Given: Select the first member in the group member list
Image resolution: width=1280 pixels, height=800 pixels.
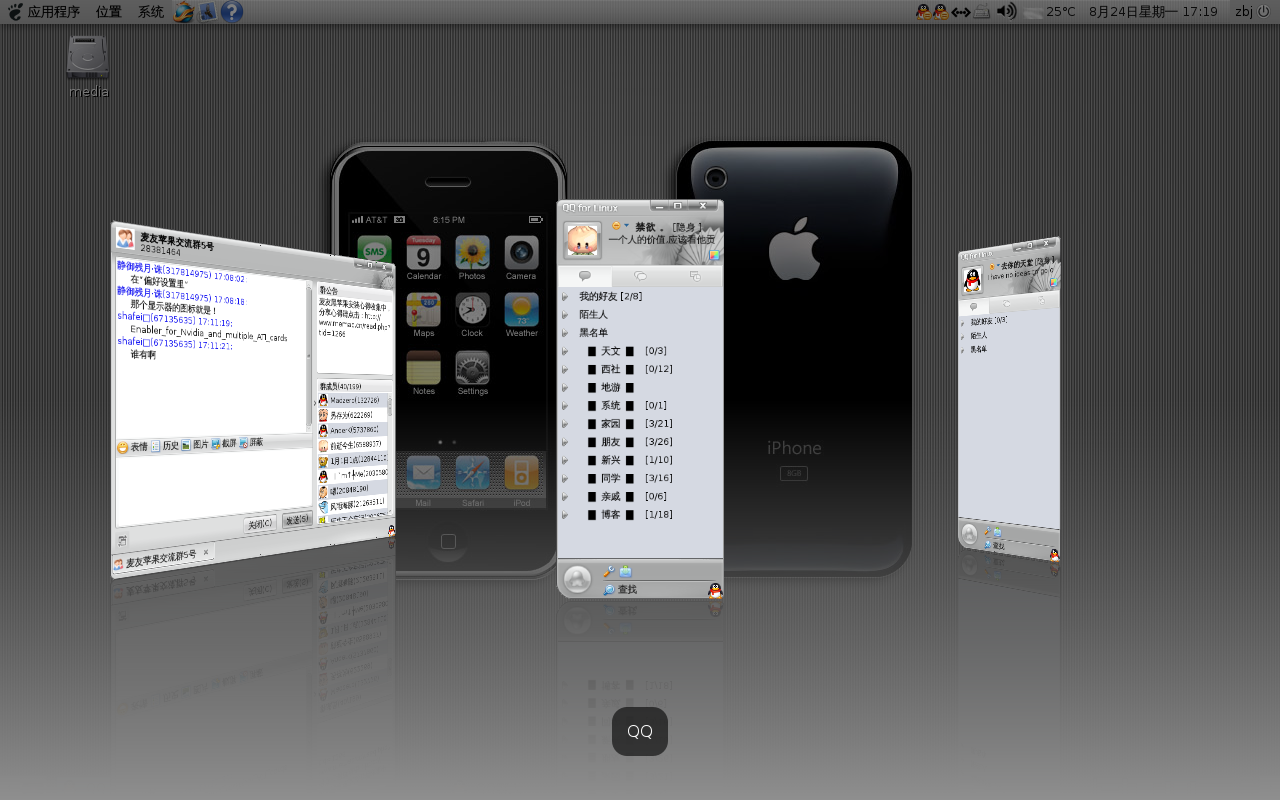Looking at the screenshot, I should point(354,400).
